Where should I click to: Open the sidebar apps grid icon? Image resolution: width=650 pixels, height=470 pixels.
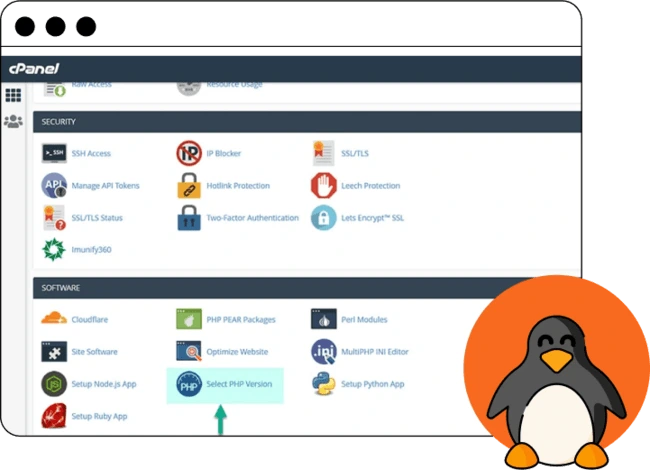coord(13,95)
